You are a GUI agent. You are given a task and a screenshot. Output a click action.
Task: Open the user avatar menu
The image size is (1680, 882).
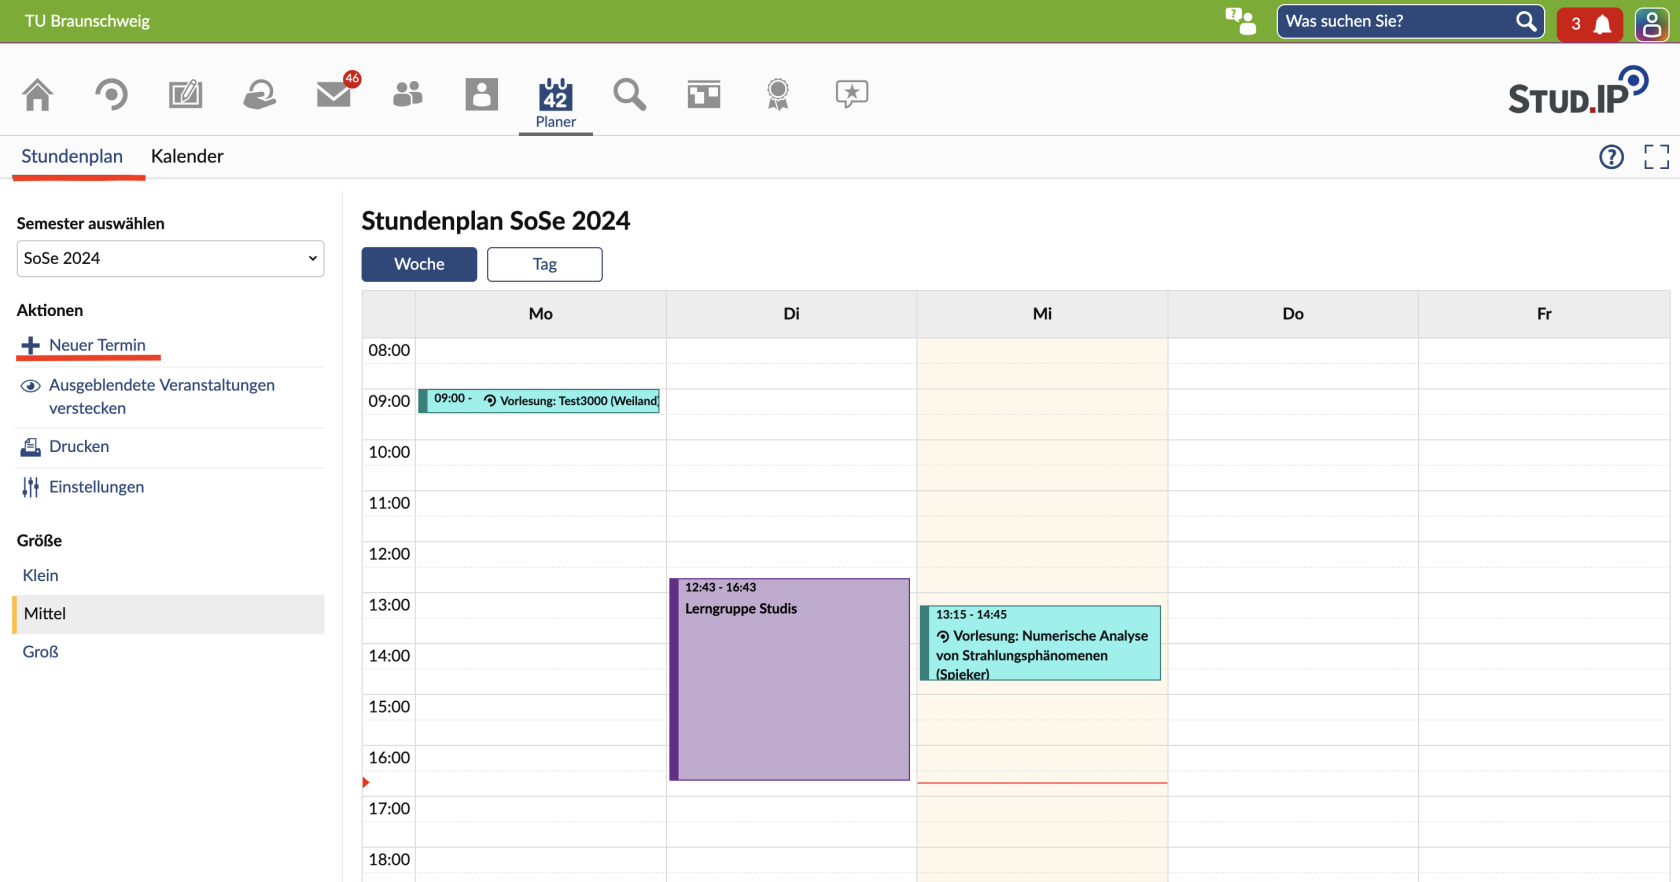coord(1651,24)
